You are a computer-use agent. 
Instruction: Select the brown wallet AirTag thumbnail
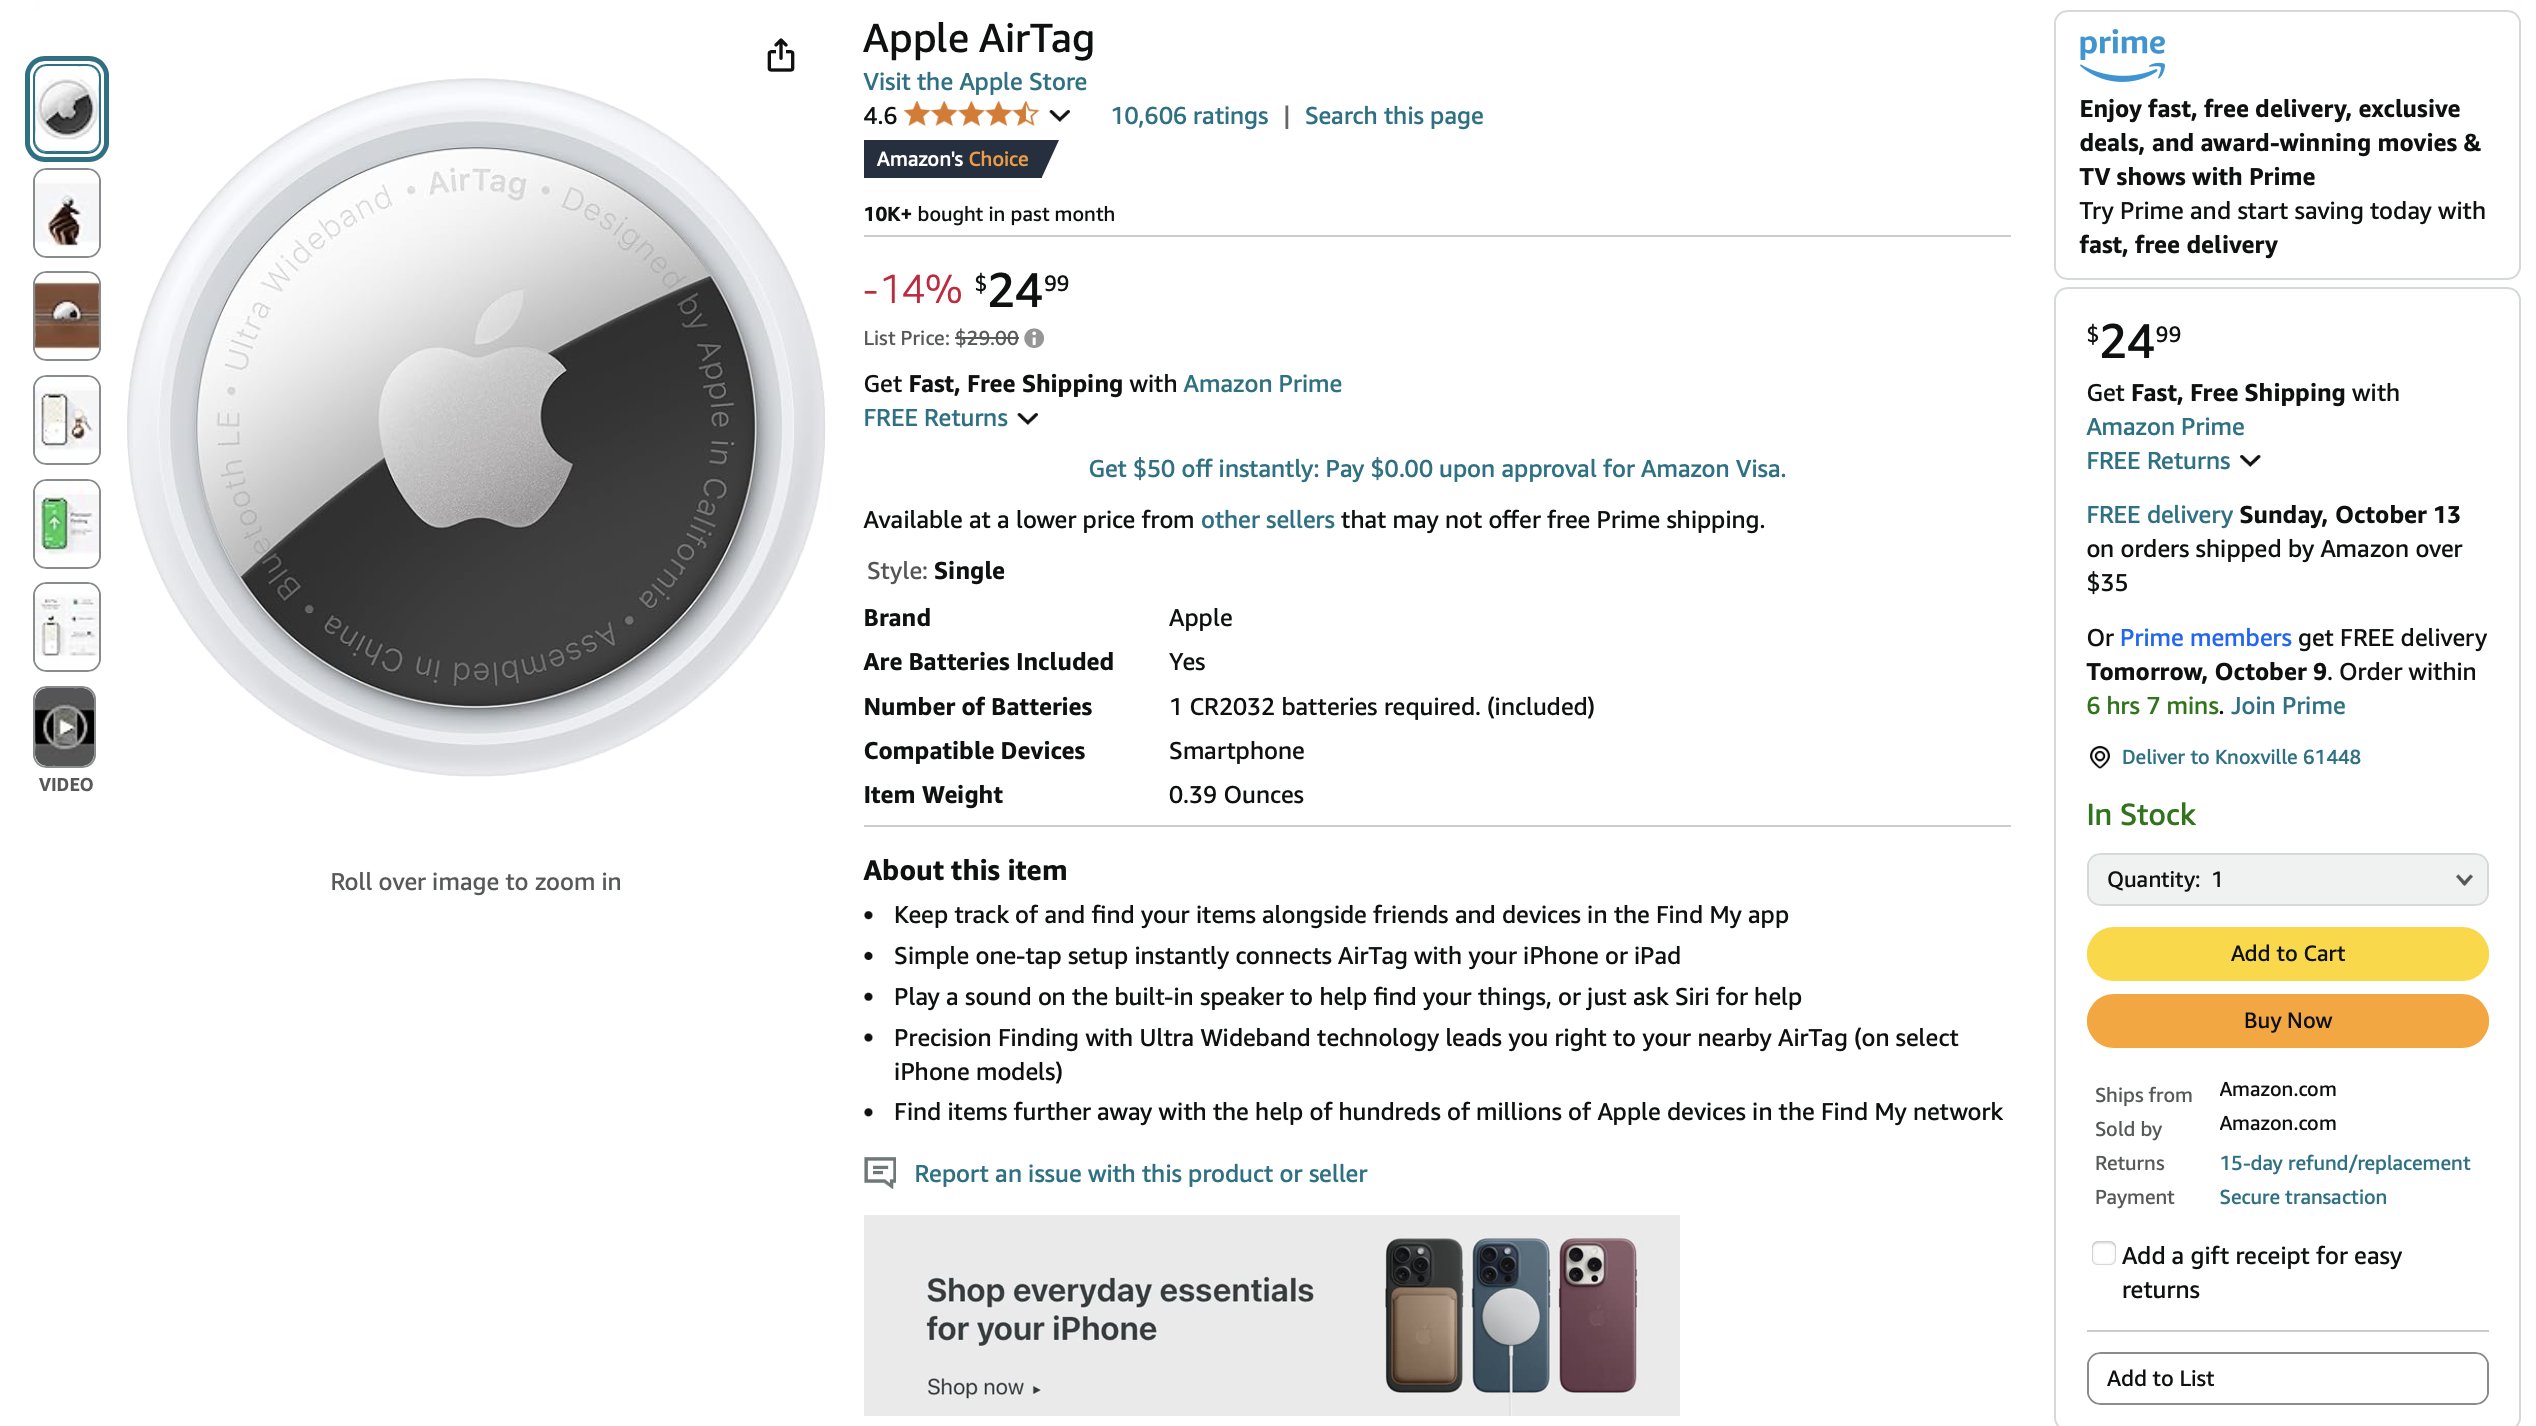click(66, 316)
